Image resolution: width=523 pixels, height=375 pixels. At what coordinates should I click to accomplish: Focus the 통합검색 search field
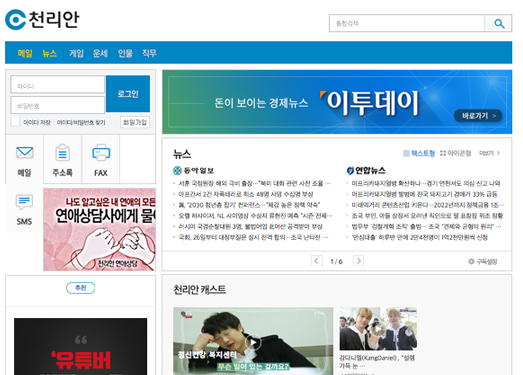pos(407,23)
